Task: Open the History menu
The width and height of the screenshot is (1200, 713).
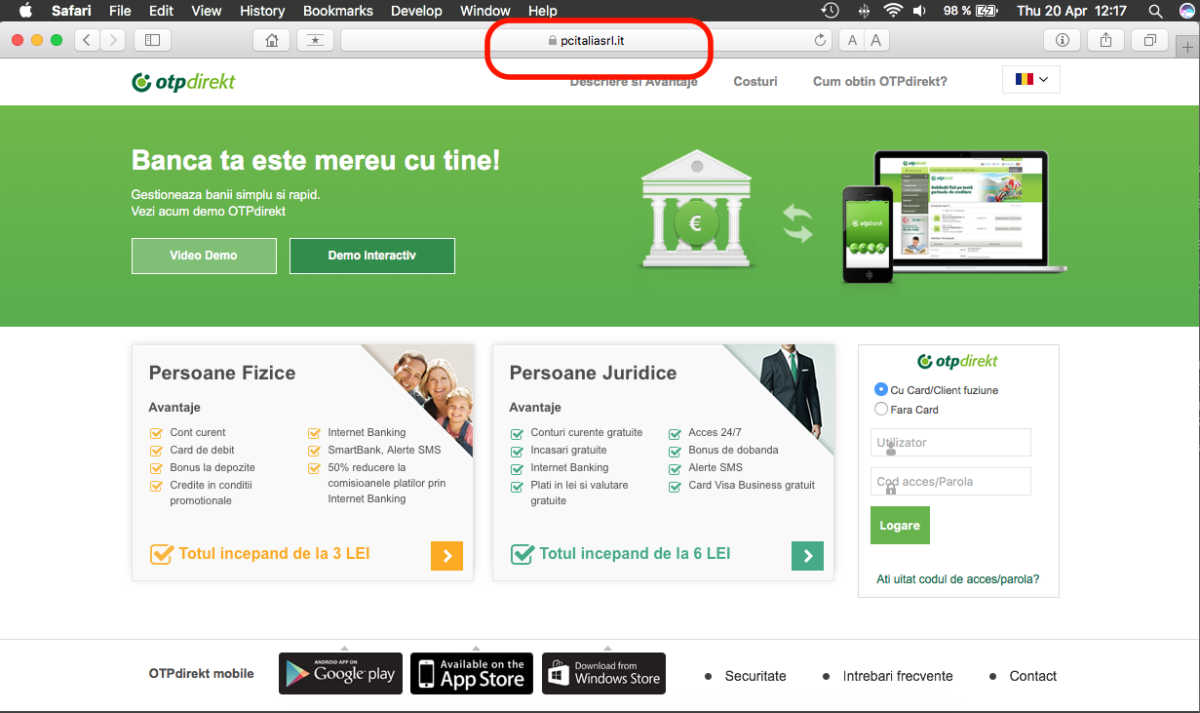Action: pos(262,11)
